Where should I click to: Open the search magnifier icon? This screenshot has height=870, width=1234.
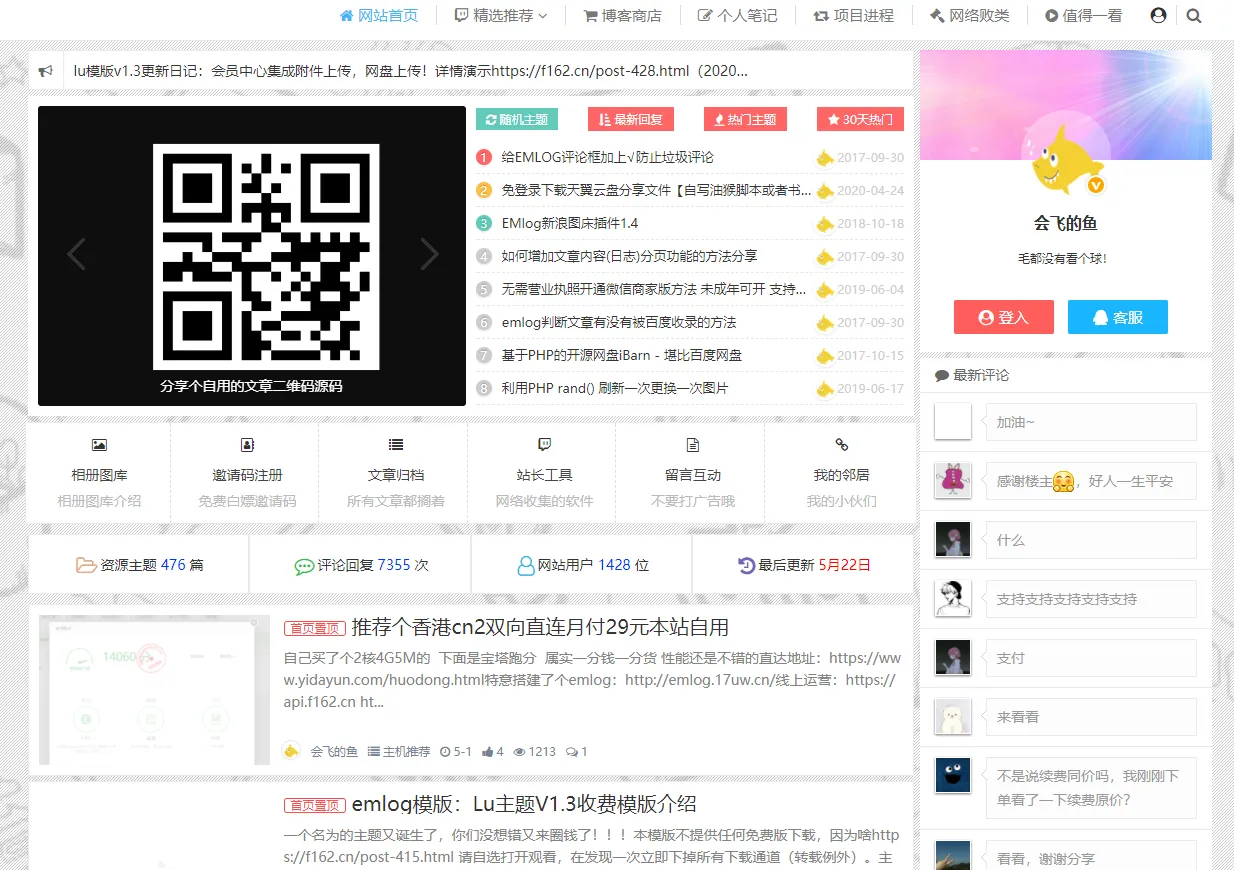[x=1194, y=16]
